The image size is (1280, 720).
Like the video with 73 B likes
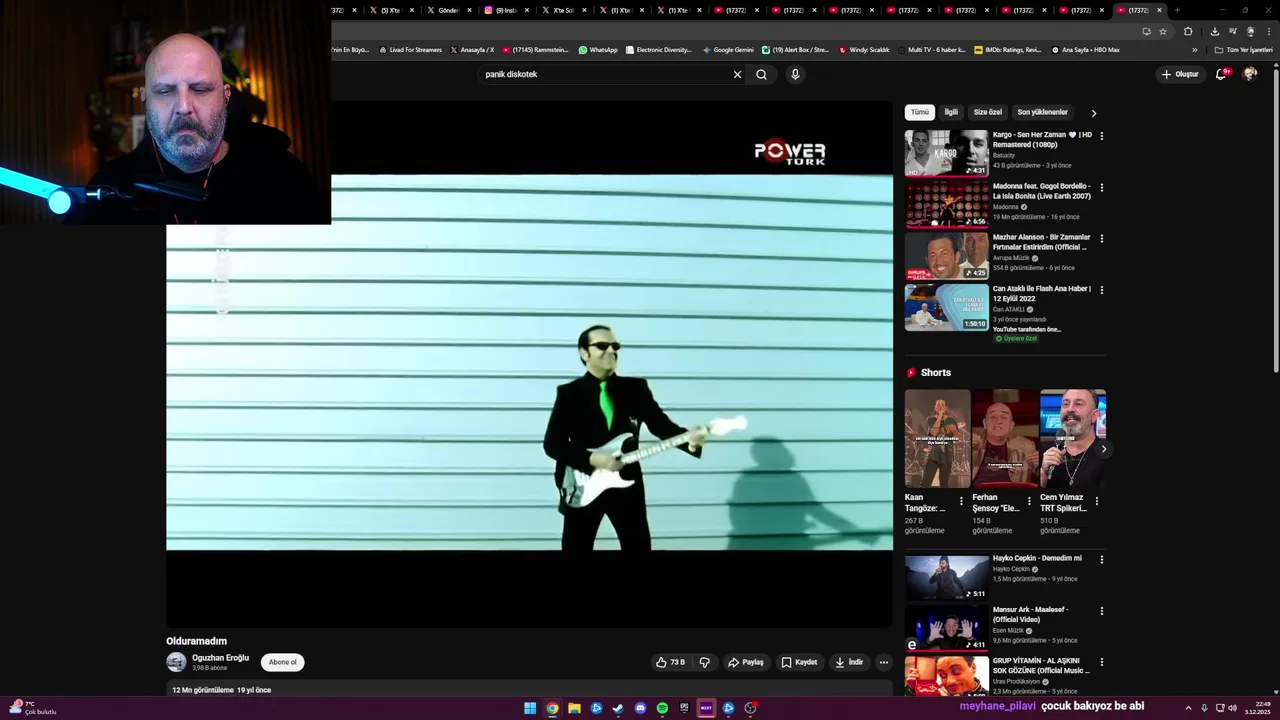670,662
